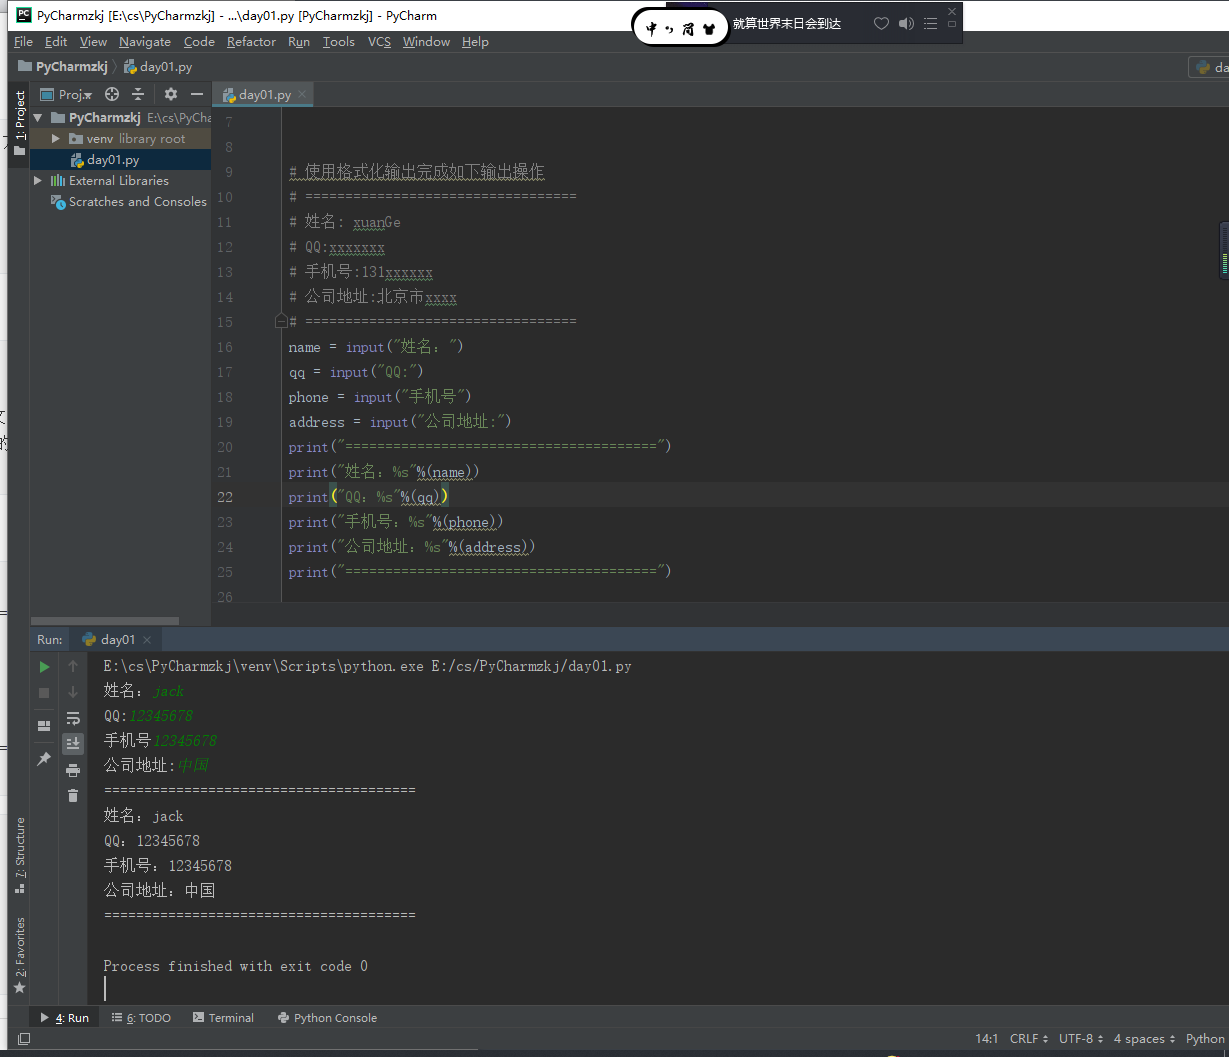Viewport: 1229px width, 1057px height.
Task: Open the View menu
Action: coord(93,42)
